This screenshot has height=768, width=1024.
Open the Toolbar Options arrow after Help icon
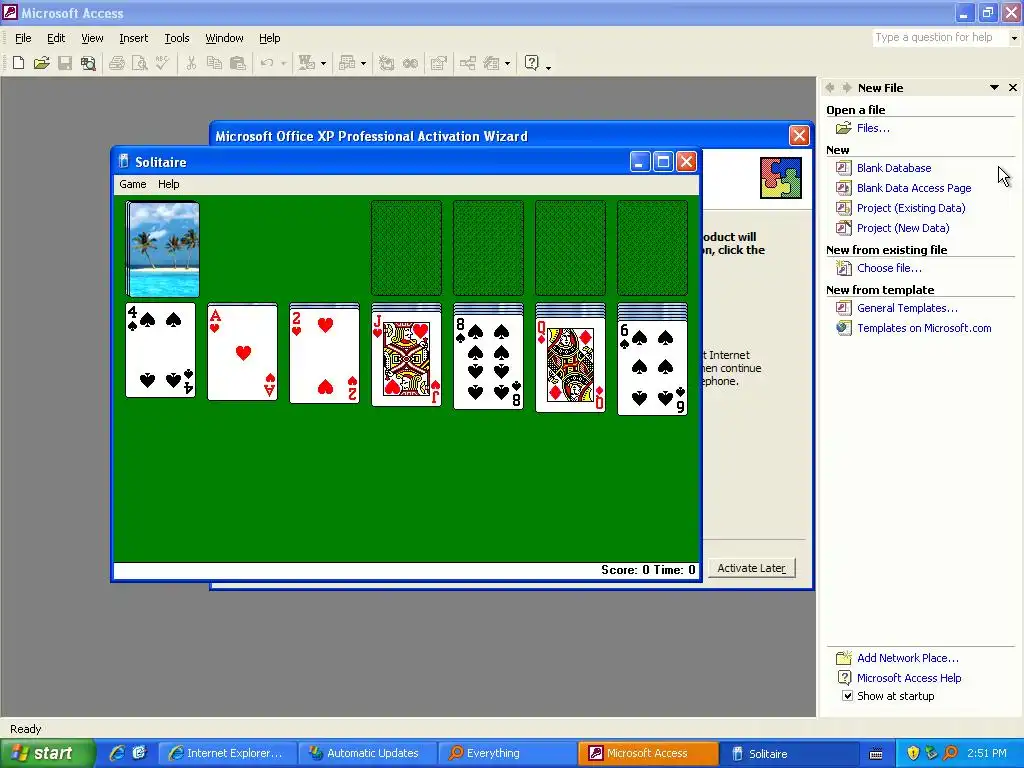[549, 66]
